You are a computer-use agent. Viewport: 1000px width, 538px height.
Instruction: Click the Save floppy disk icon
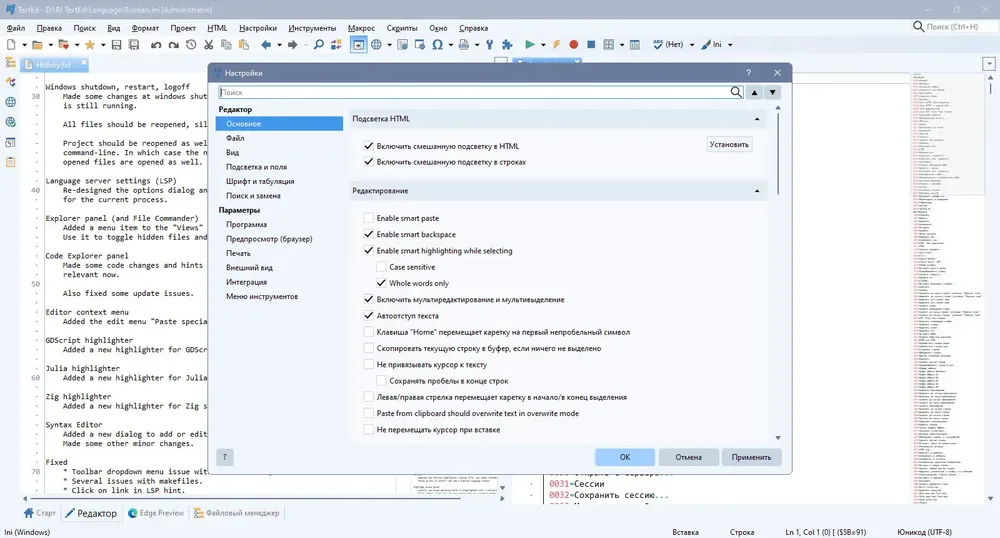tap(116, 45)
